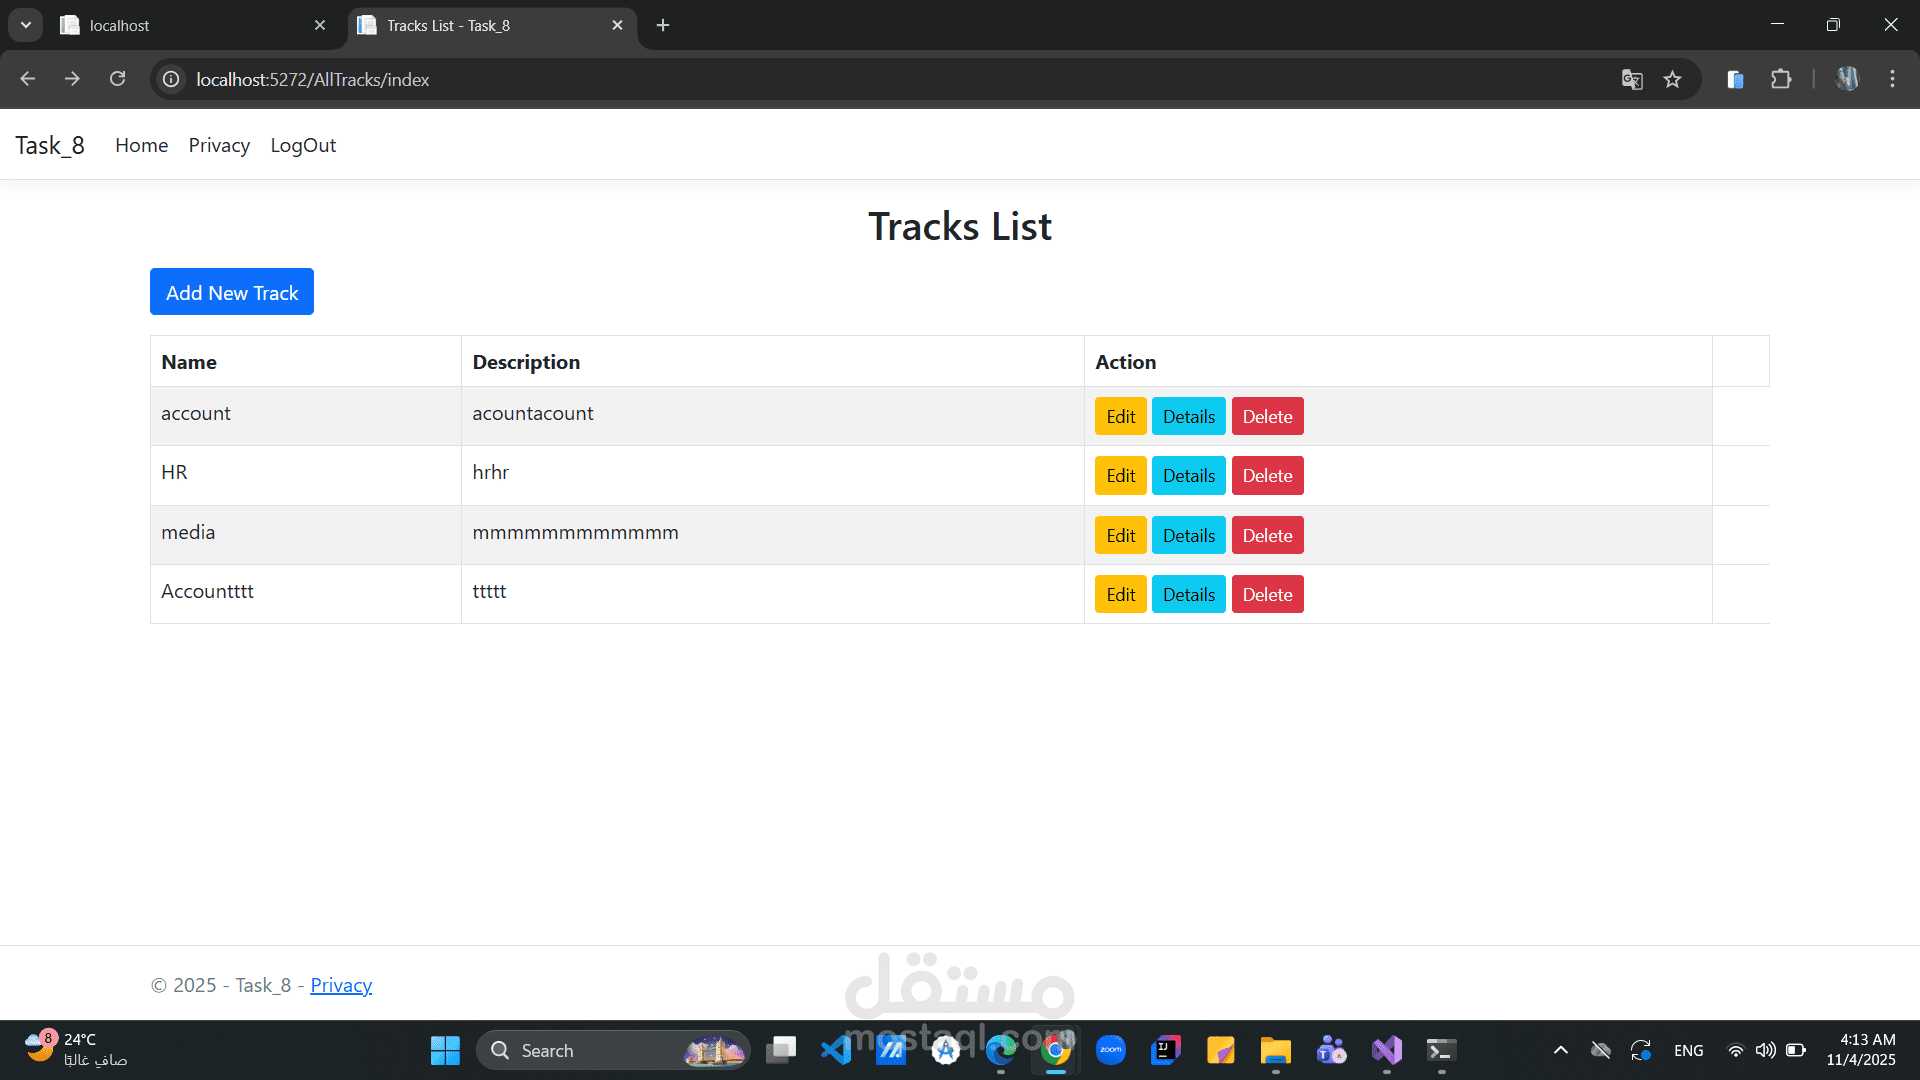Open the footer Privacy link

point(341,985)
